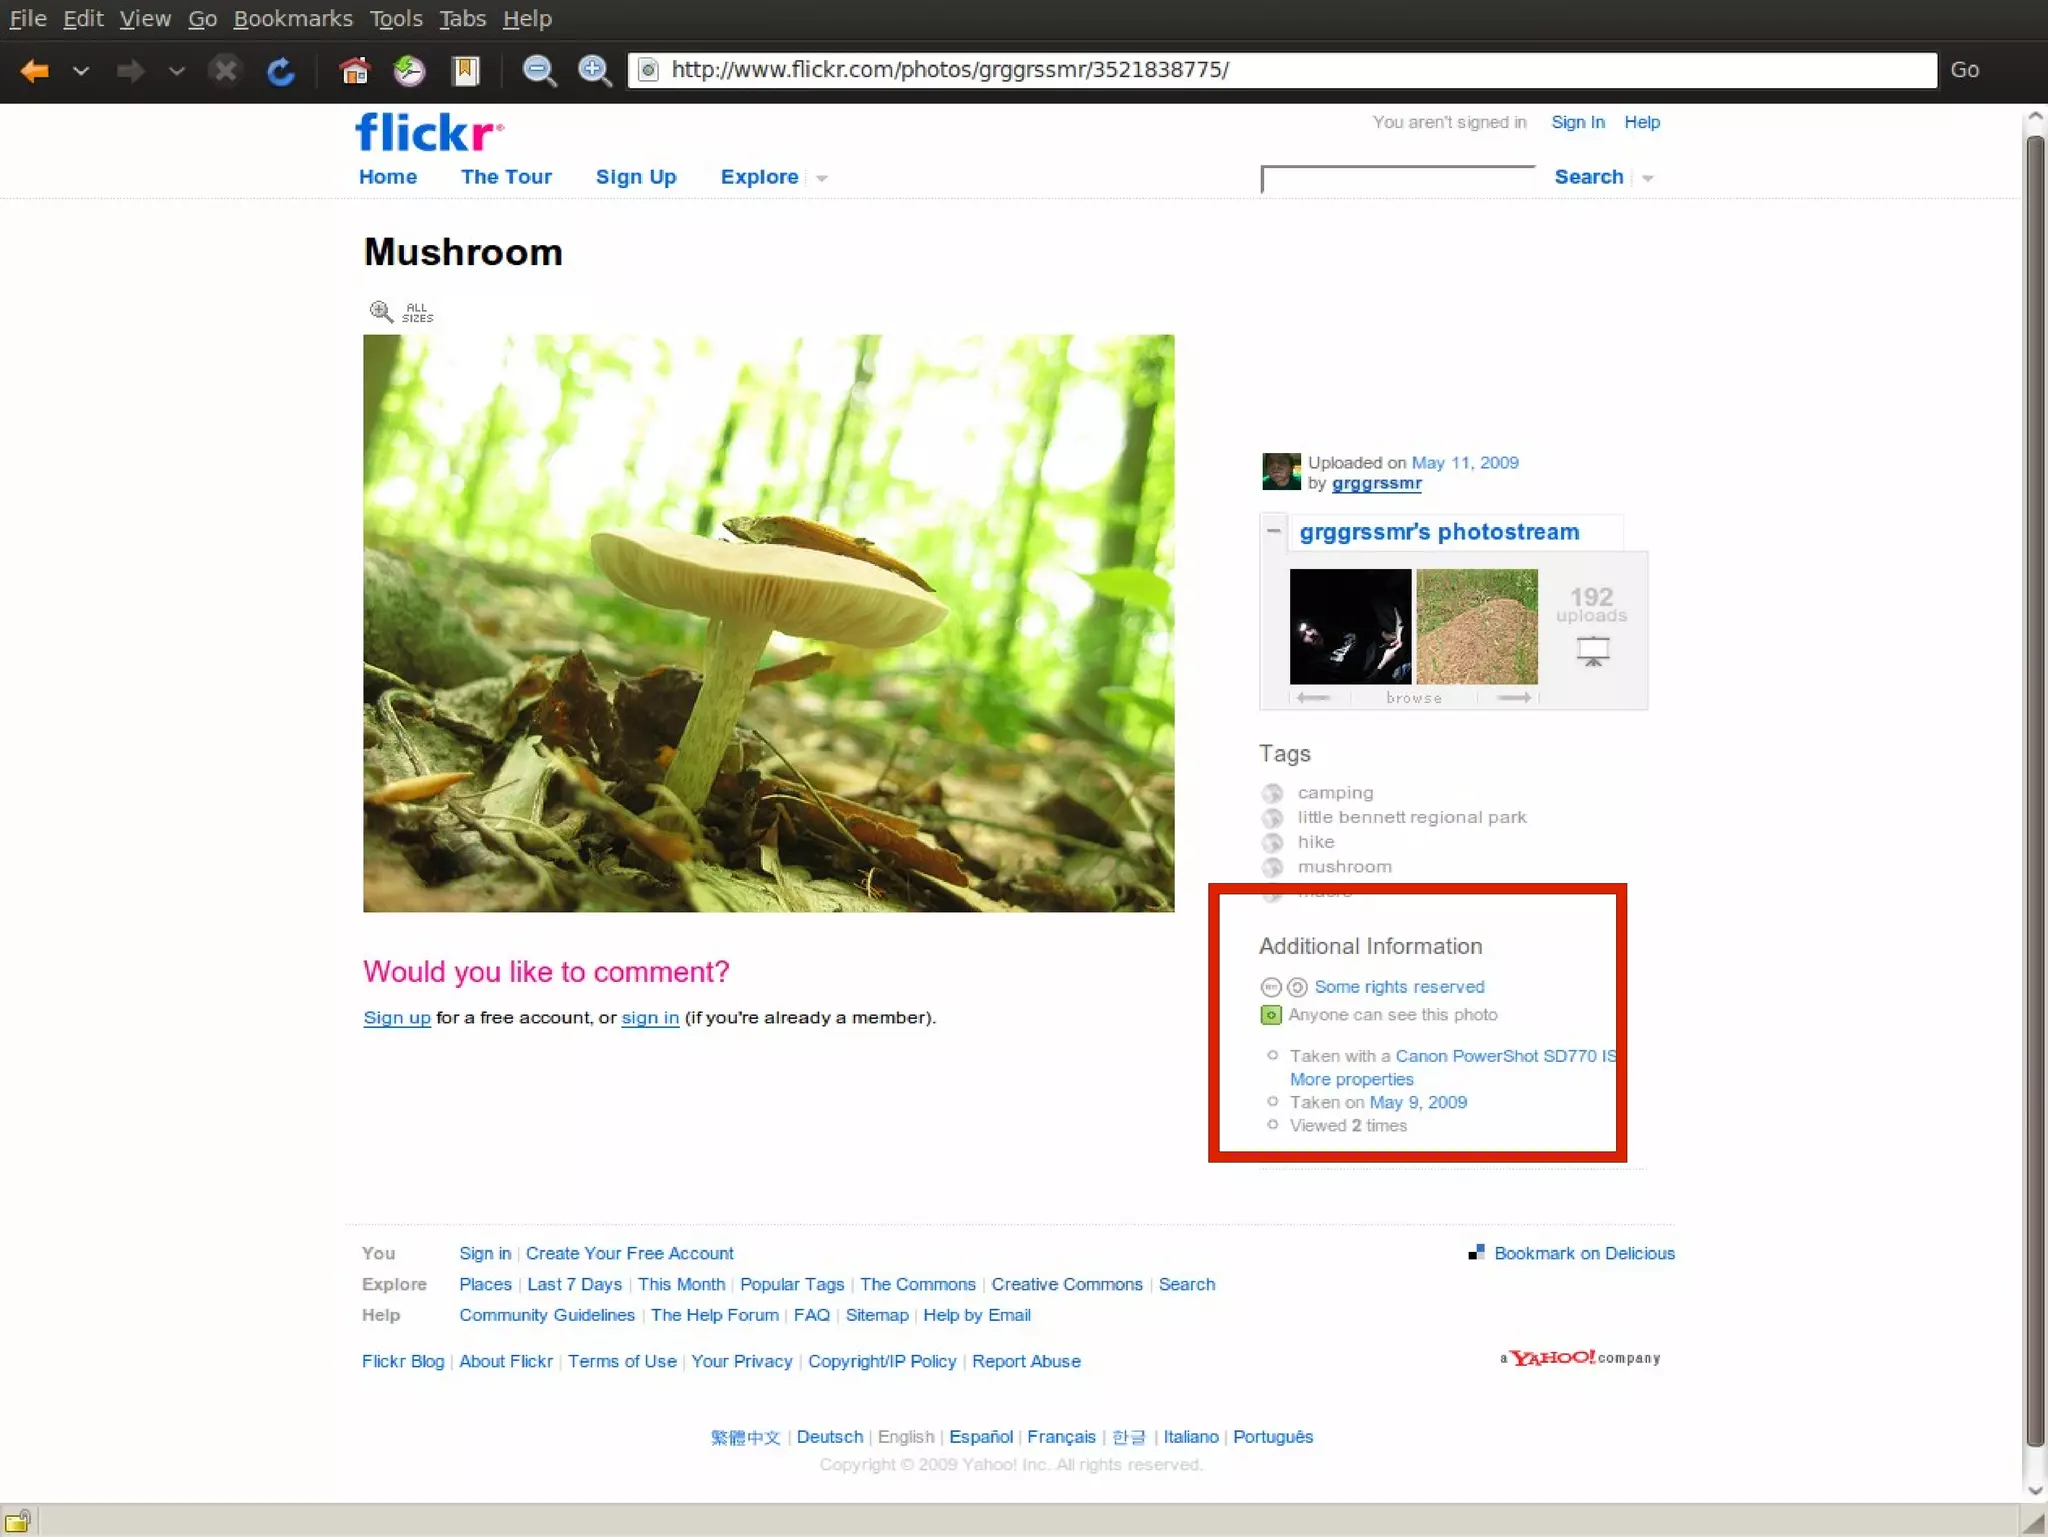Click the Go button
Viewport: 2048px width, 1537px height.
tap(1964, 70)
